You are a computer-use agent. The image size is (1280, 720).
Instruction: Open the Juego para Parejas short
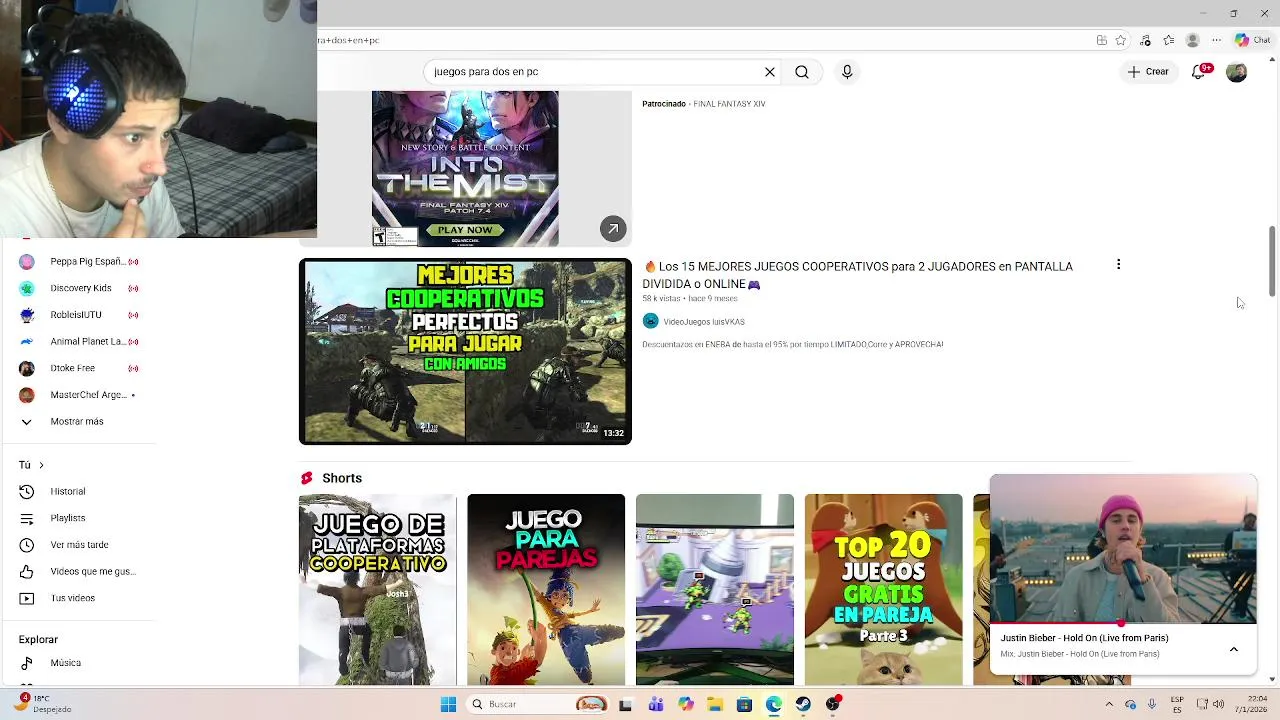pos(546,590)
